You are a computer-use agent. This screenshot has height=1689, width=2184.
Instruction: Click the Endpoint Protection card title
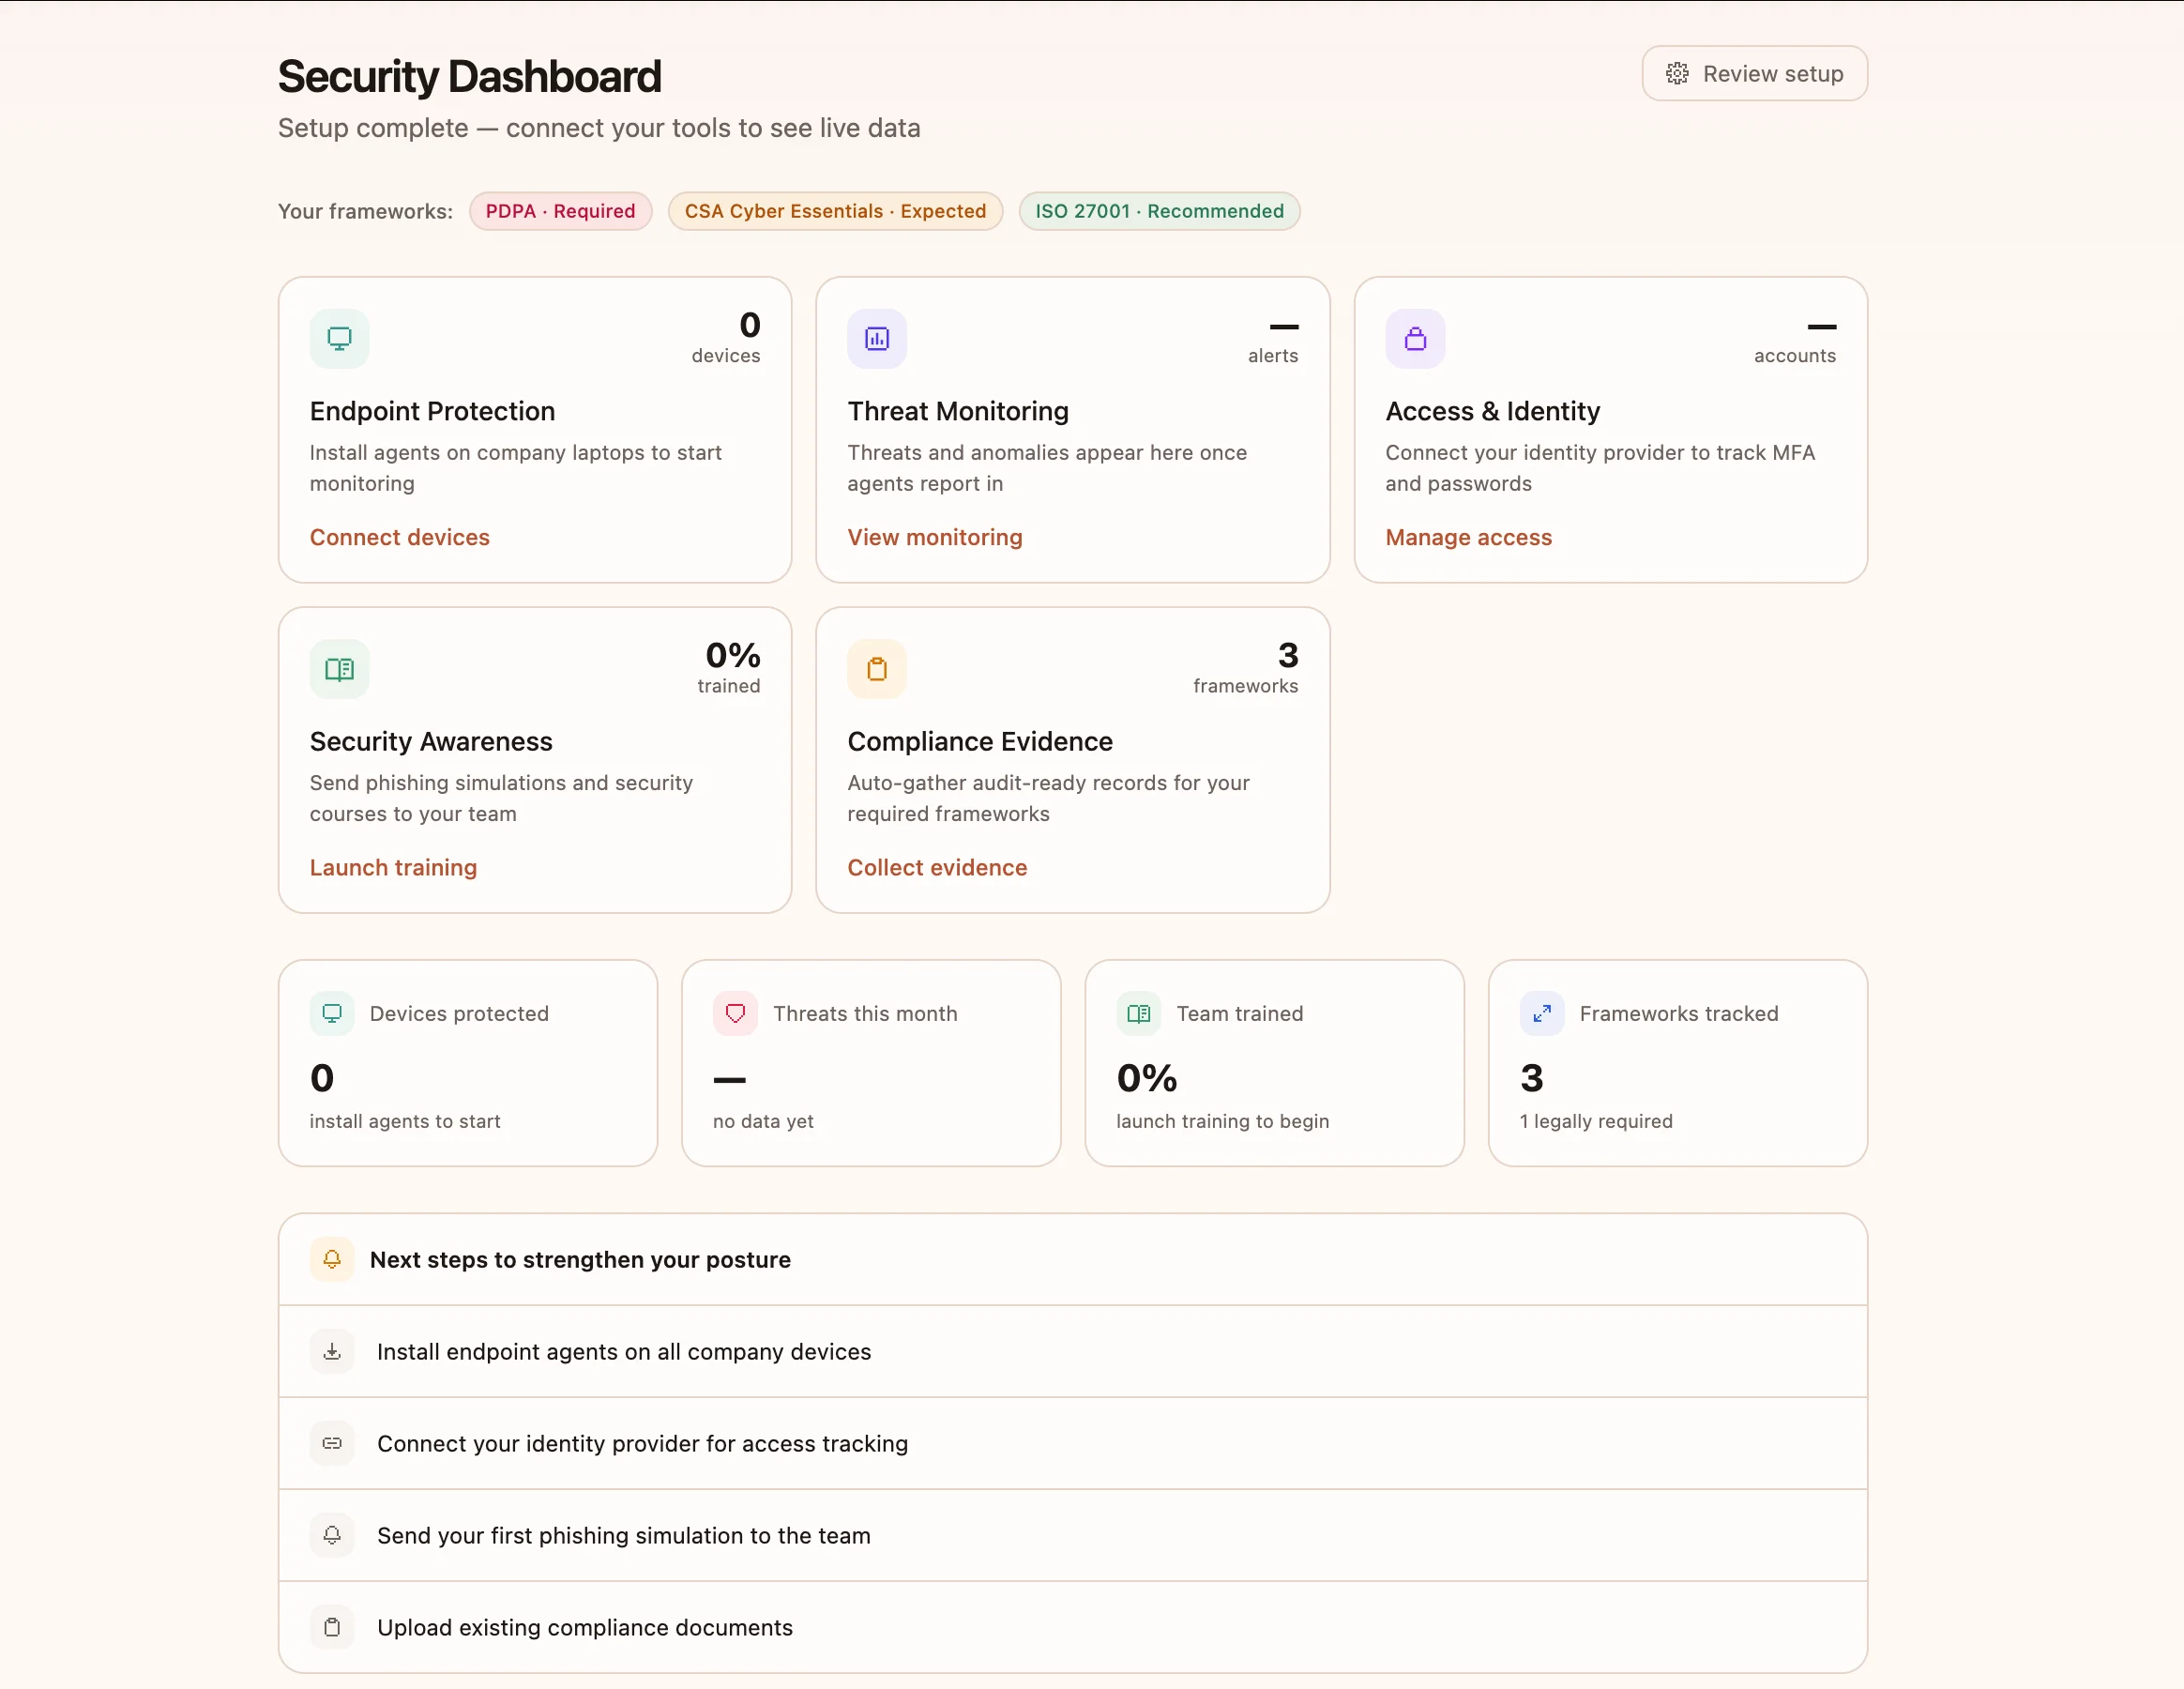pos(432,411)
